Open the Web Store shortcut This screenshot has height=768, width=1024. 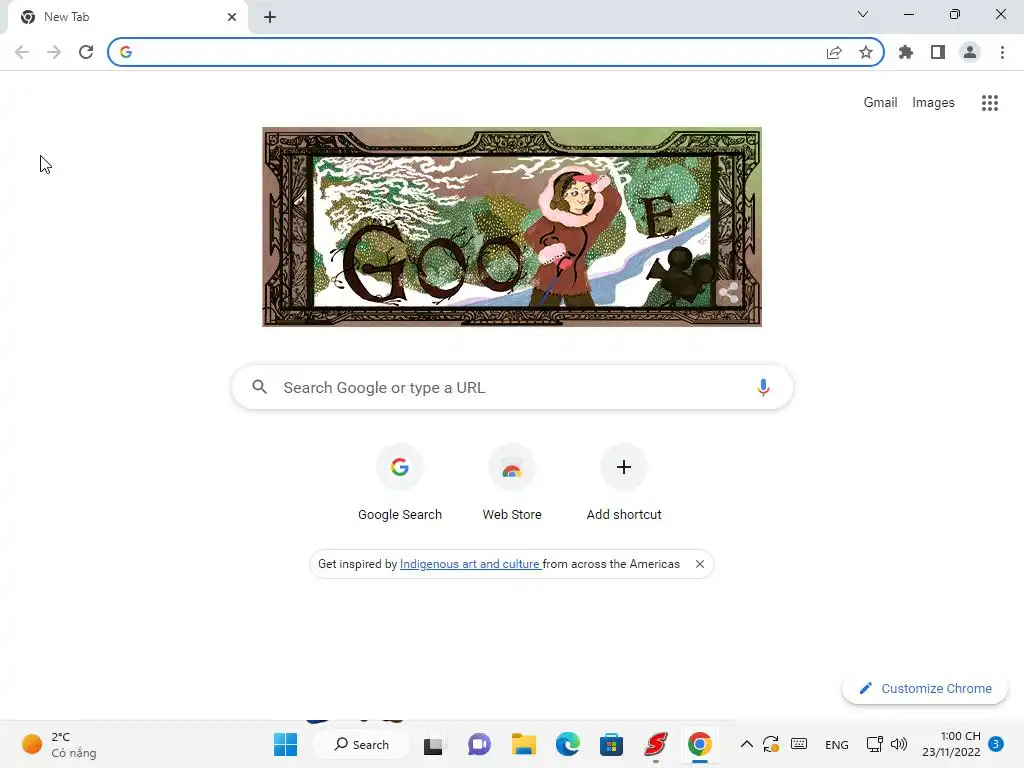(512, 483)
